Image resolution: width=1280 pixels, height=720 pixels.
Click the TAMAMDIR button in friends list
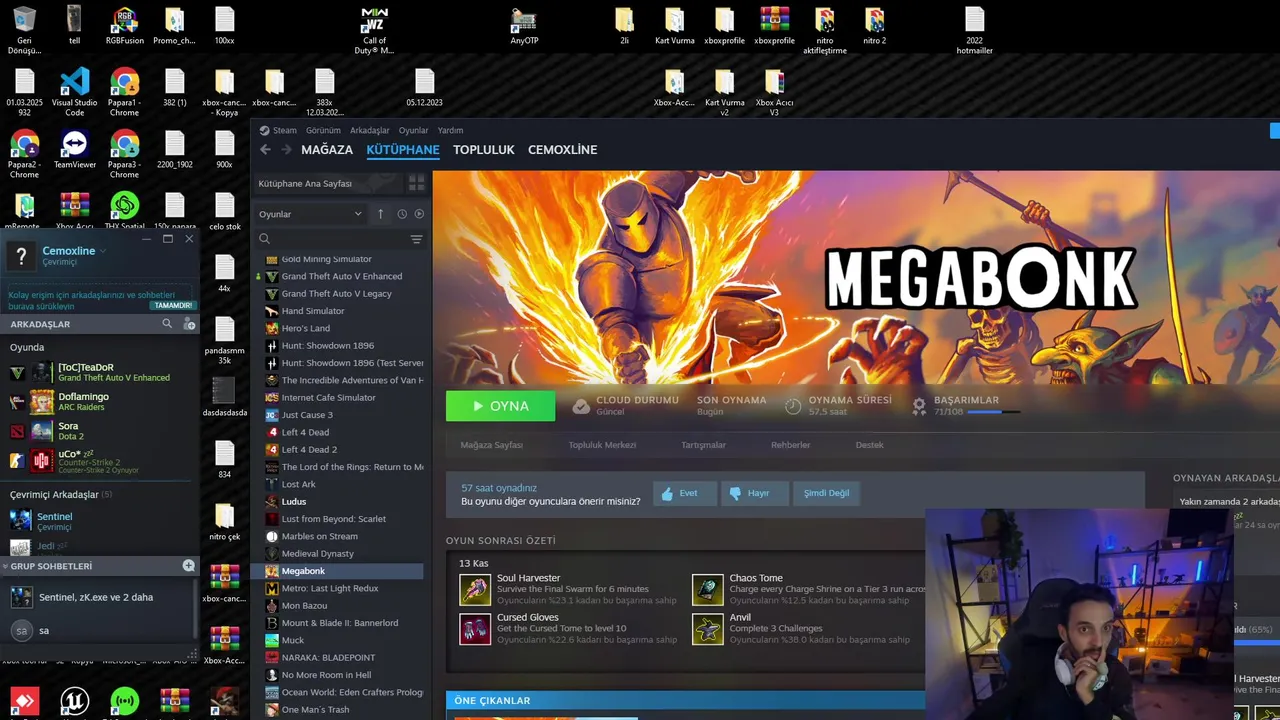[173, 305]
